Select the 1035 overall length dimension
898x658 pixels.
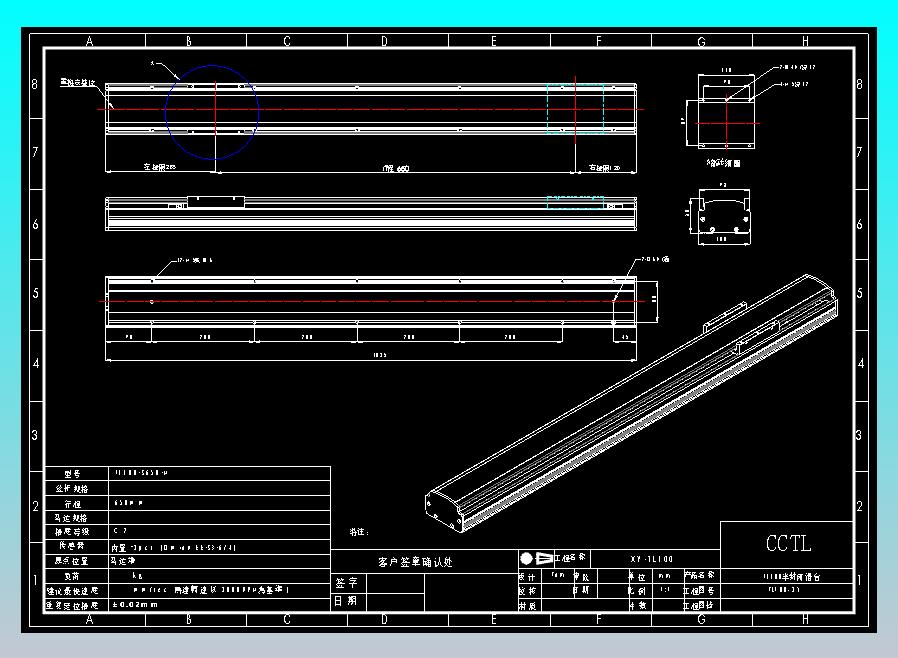pos(379,355)
